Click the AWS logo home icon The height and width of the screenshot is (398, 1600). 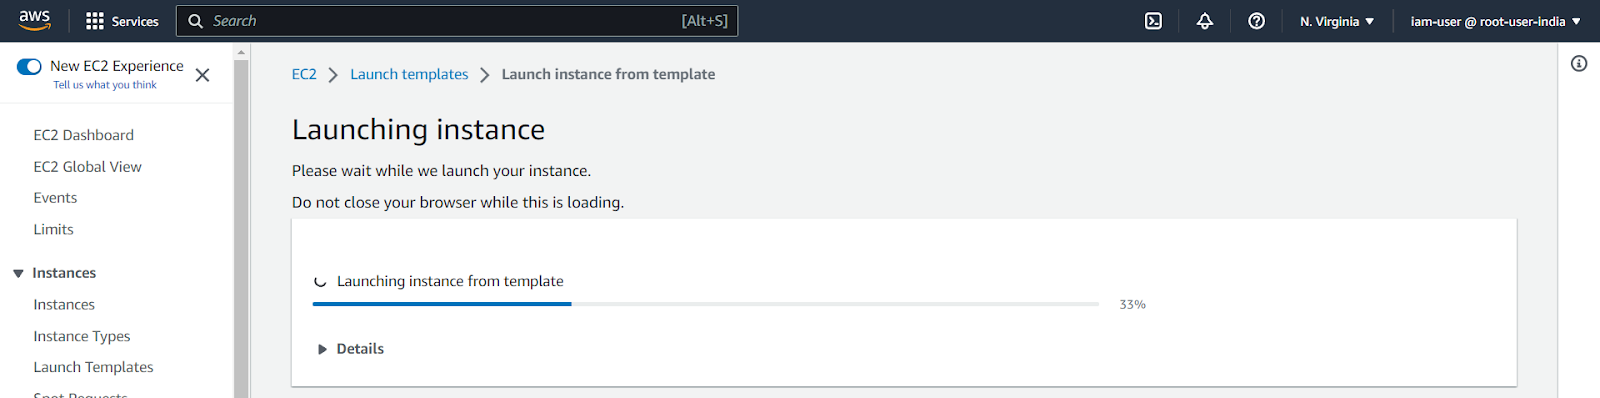35,20
